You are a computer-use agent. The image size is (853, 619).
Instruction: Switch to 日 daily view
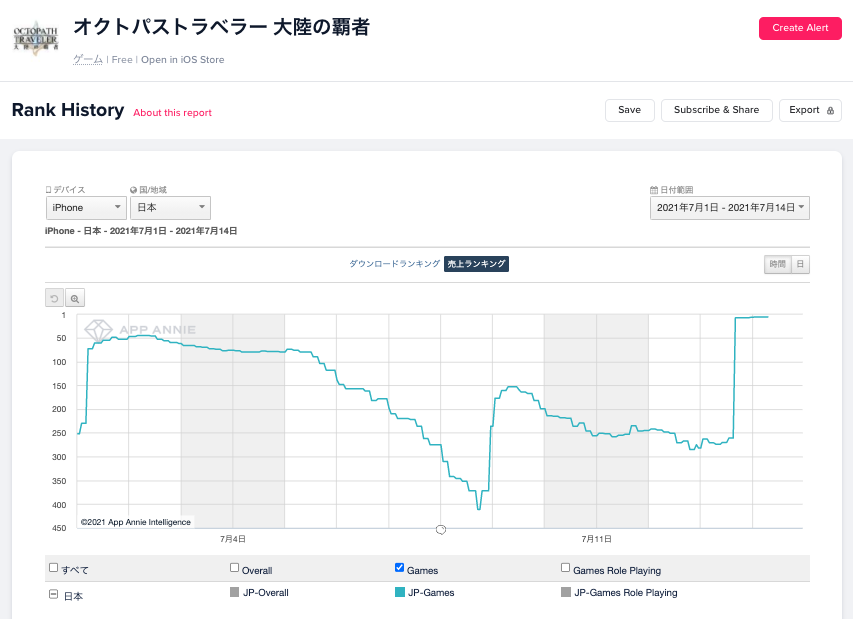800,264
